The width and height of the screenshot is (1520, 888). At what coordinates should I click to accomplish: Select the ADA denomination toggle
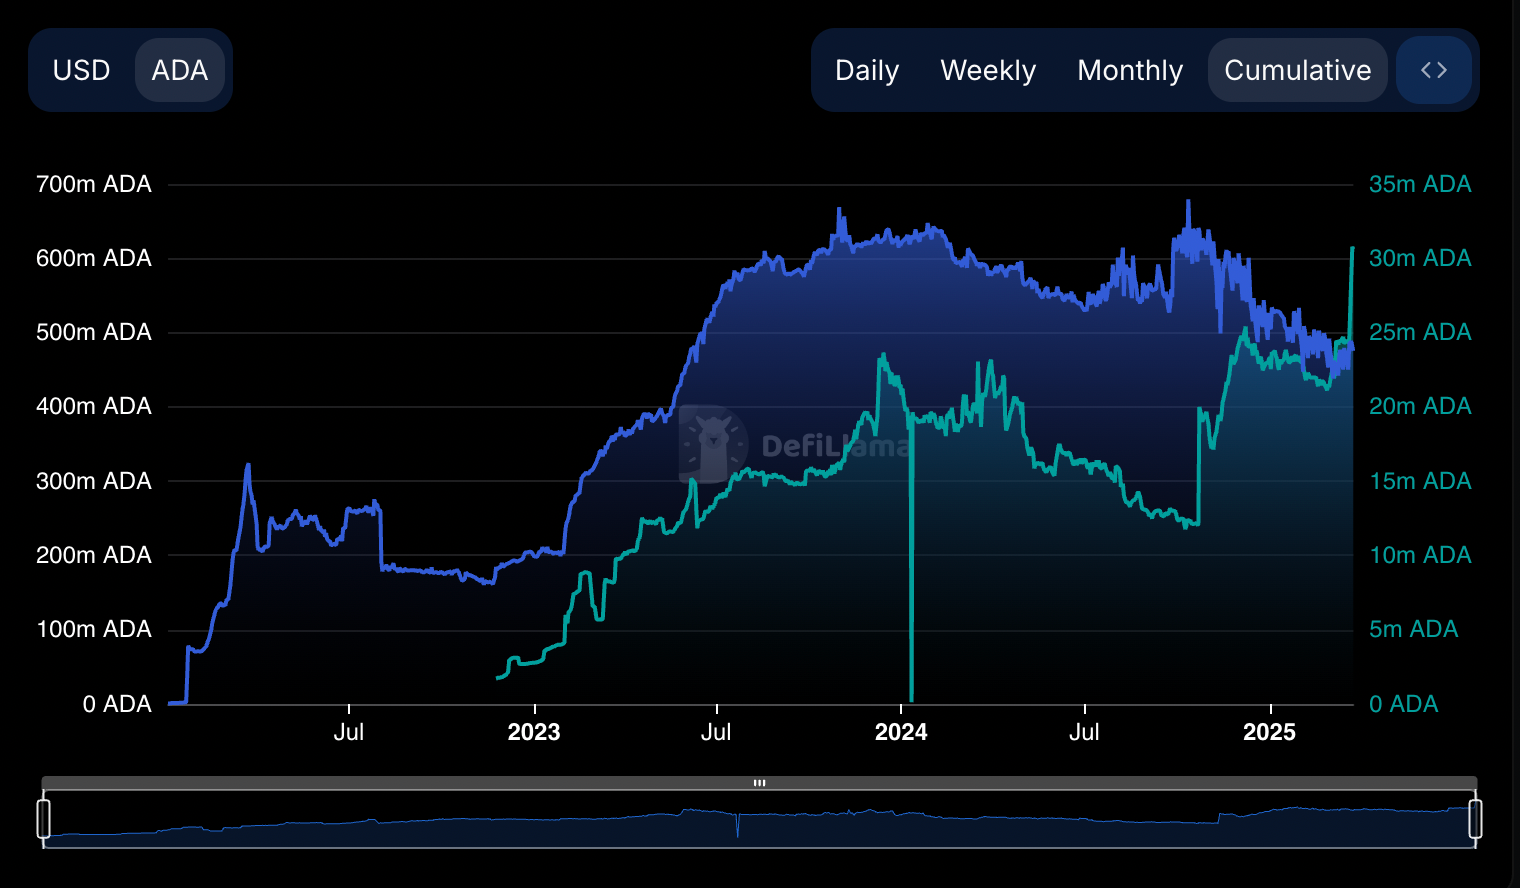click(x=180, y=70)
